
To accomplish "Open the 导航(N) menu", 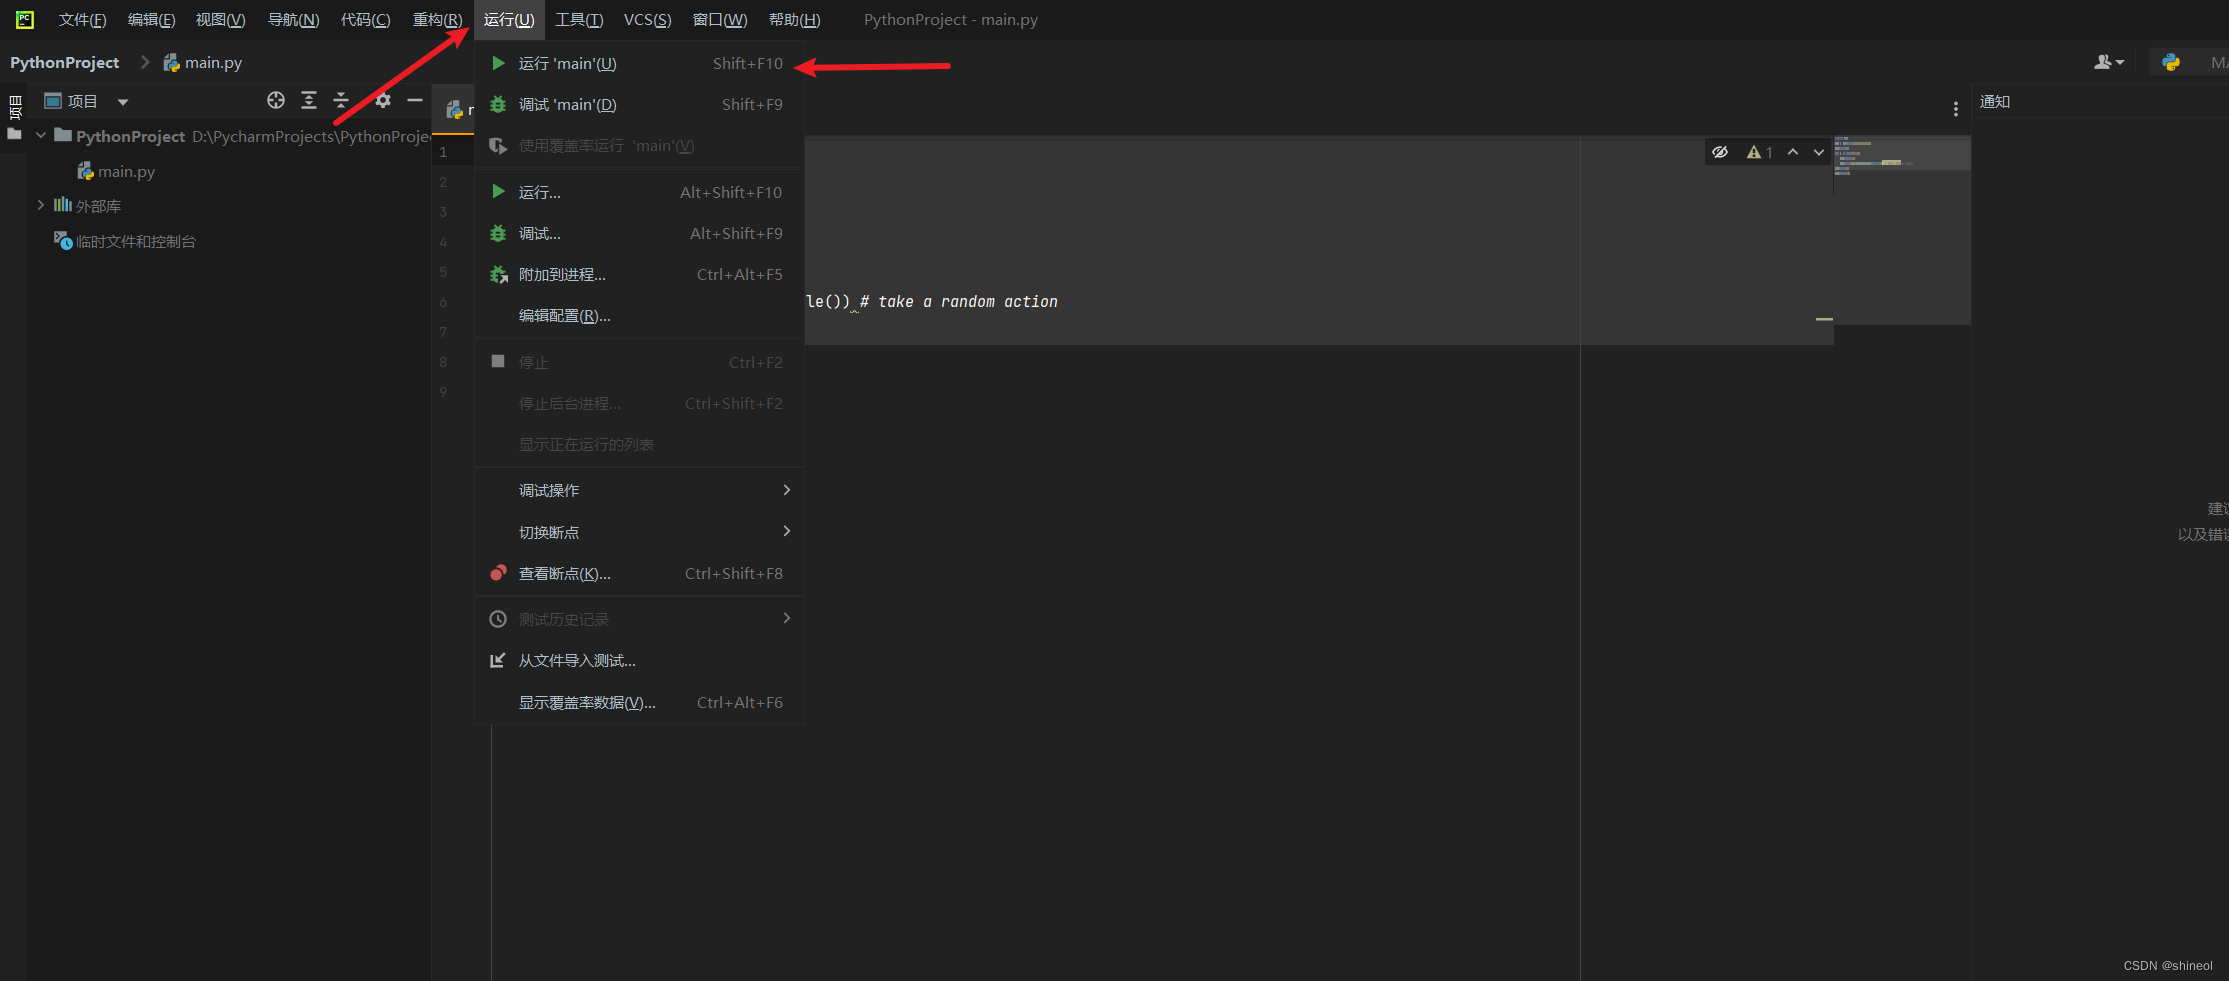I will (293, 20).
